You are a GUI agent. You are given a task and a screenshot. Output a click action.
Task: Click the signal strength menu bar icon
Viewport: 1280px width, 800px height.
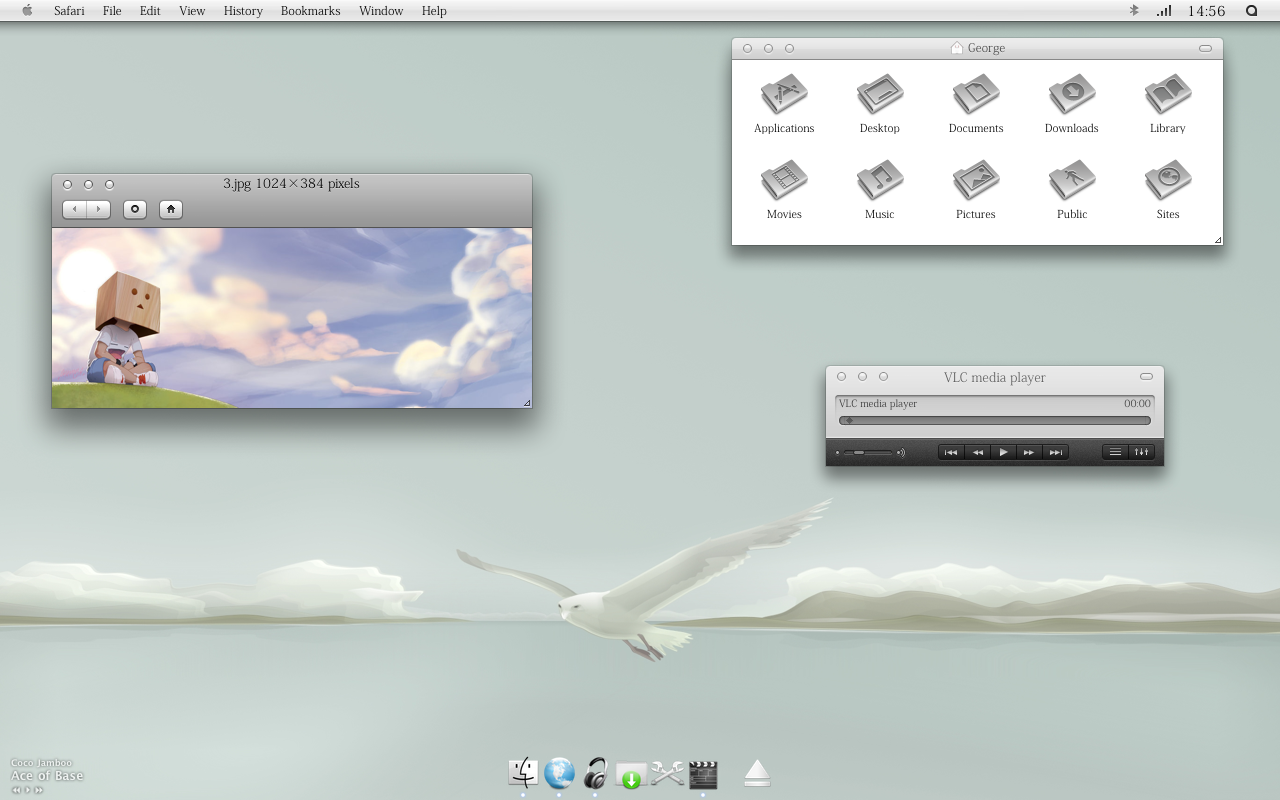(1164, 11)
